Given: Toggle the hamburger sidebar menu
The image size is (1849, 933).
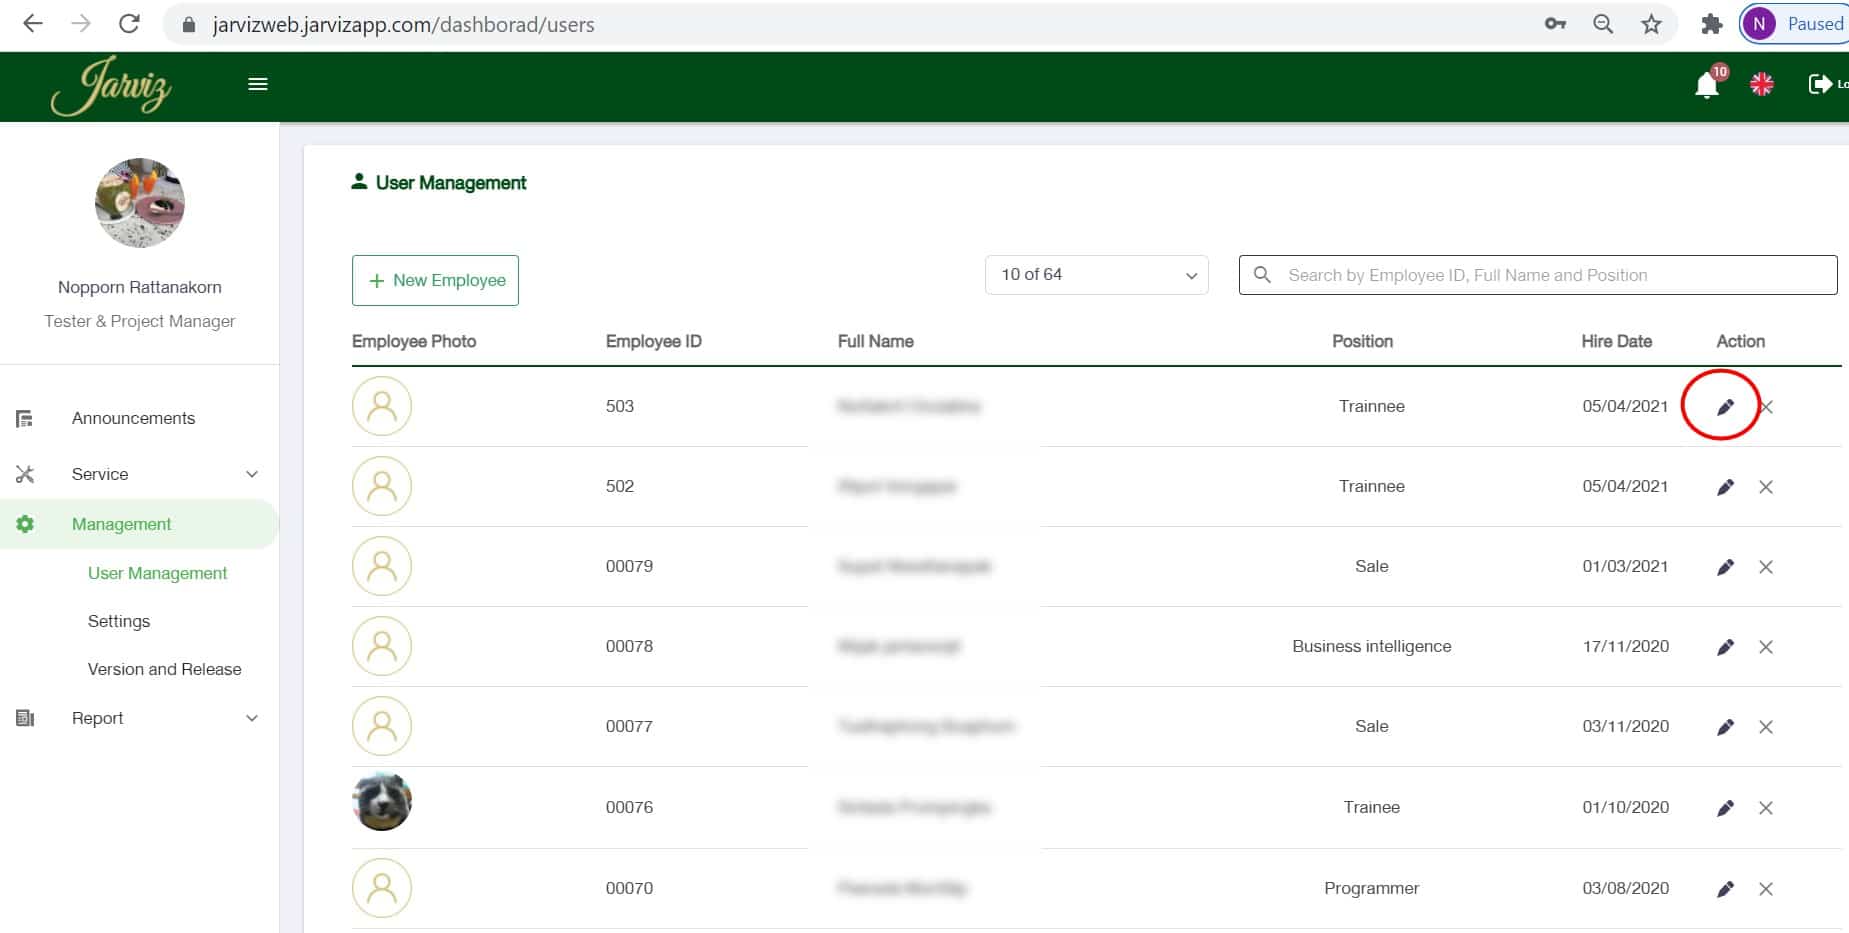Looking at the screenshot, I should [x=257, y=84].
